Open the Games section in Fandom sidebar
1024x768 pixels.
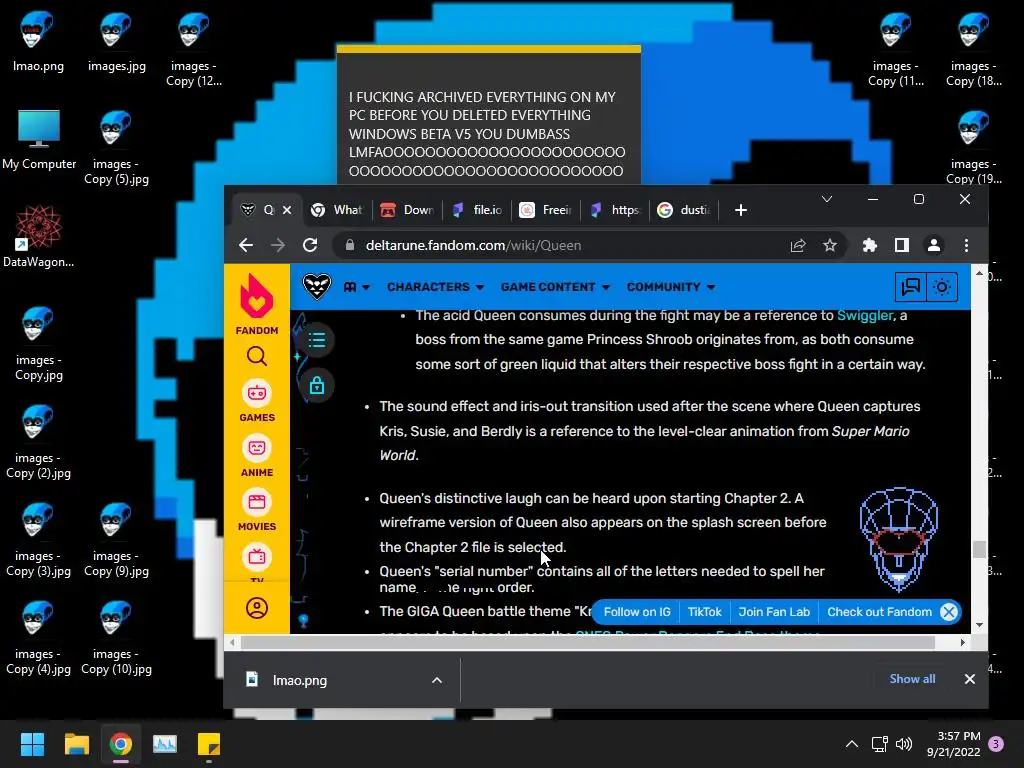click(257, 401)
